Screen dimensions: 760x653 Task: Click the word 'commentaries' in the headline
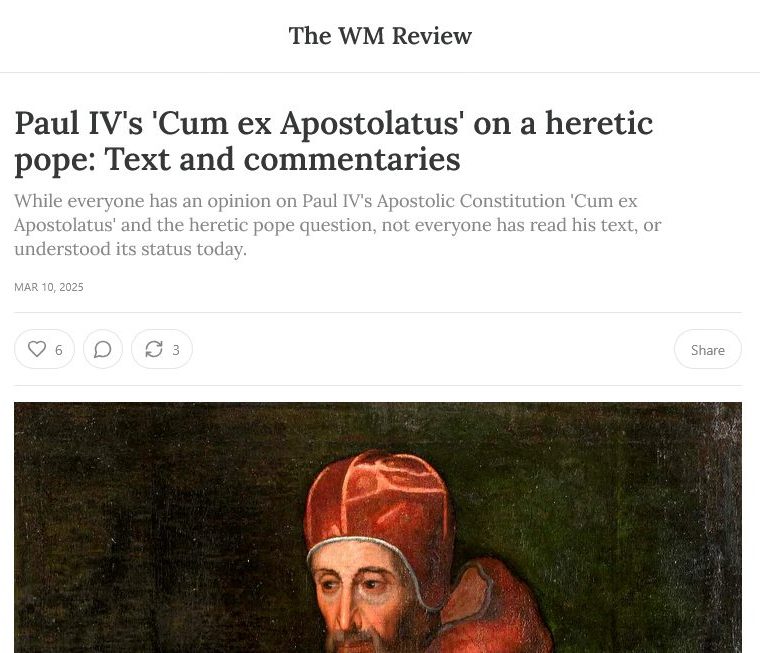[x=351, y=159]
